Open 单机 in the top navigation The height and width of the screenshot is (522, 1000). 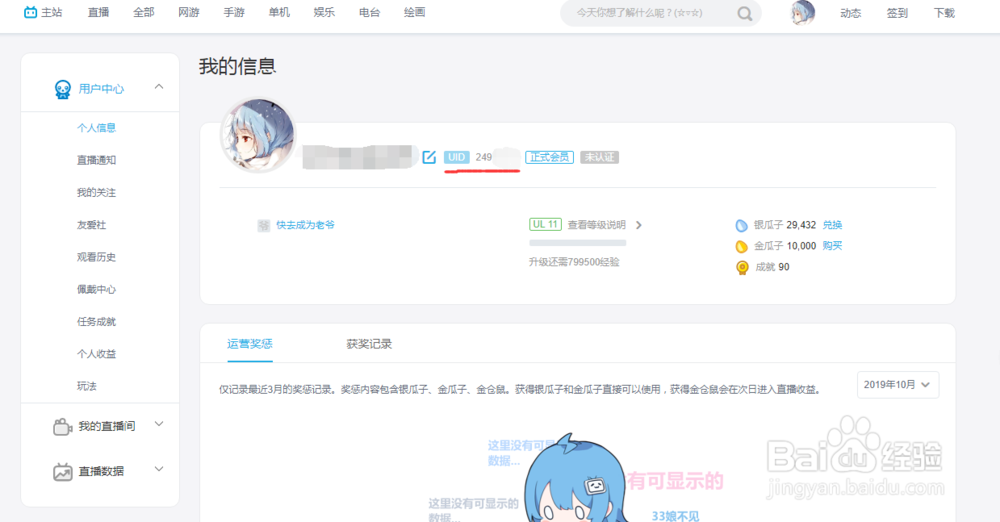point(279,12)
